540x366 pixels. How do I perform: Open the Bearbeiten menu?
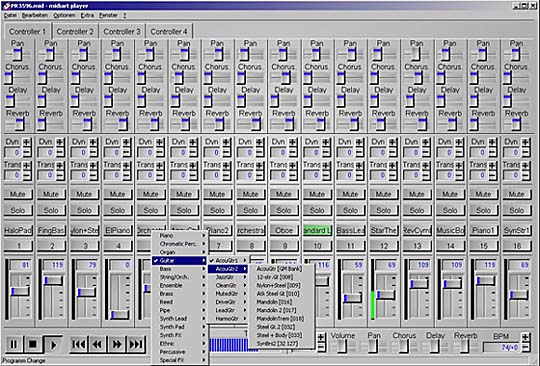click(35, 15)
